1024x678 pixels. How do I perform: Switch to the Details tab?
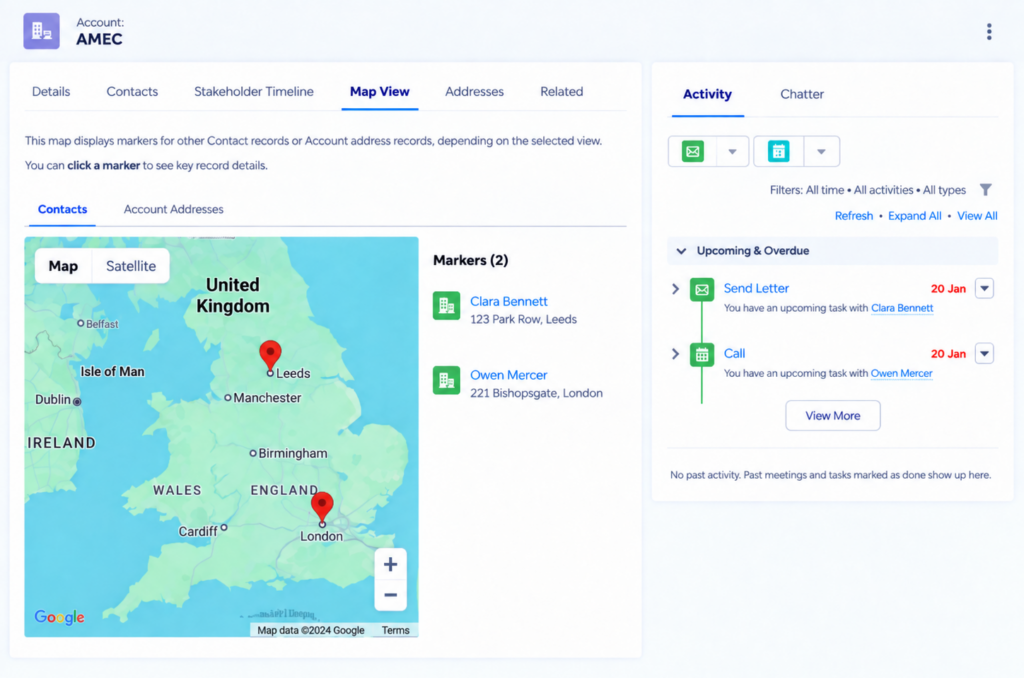51,91
